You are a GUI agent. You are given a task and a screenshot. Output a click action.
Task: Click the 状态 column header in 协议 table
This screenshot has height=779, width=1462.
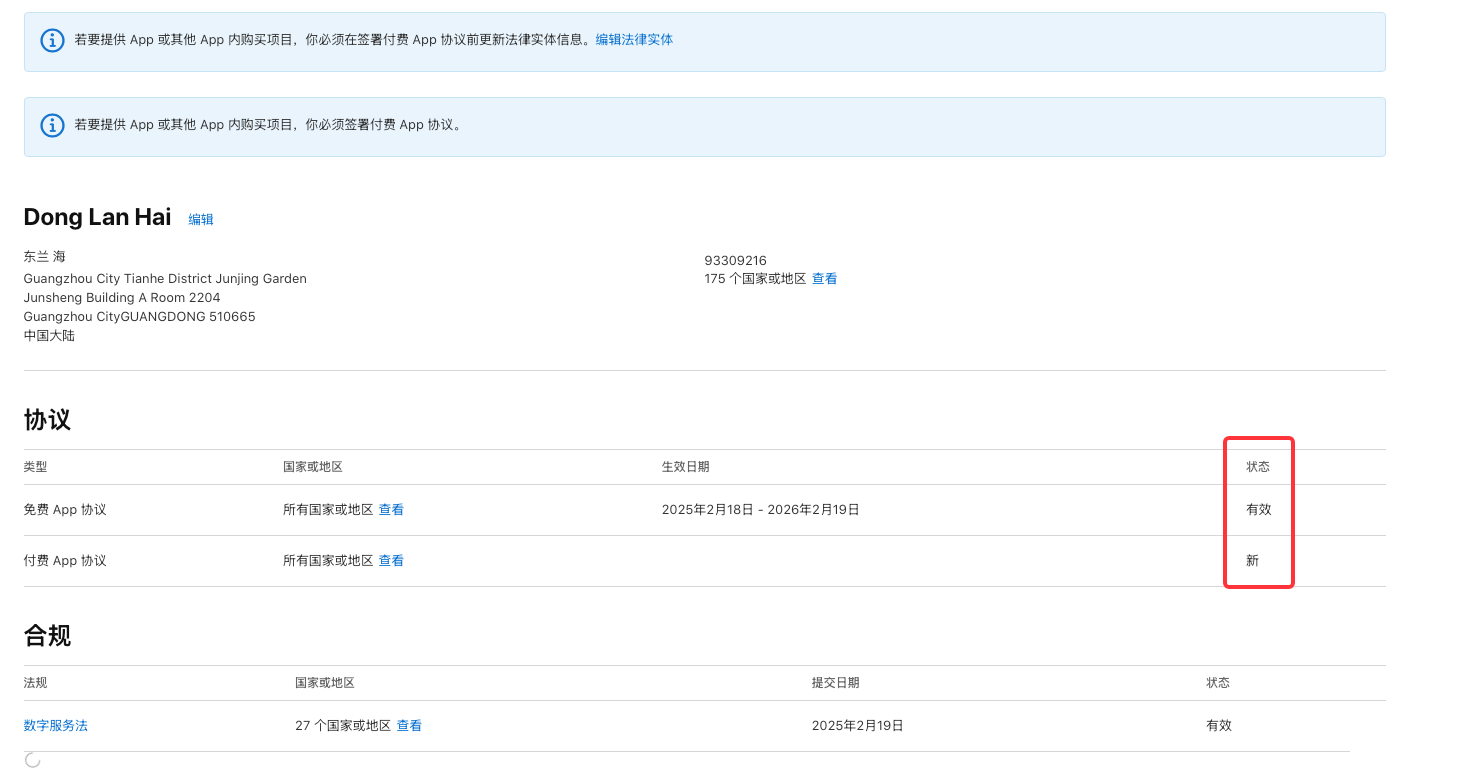pos(1257,467)
